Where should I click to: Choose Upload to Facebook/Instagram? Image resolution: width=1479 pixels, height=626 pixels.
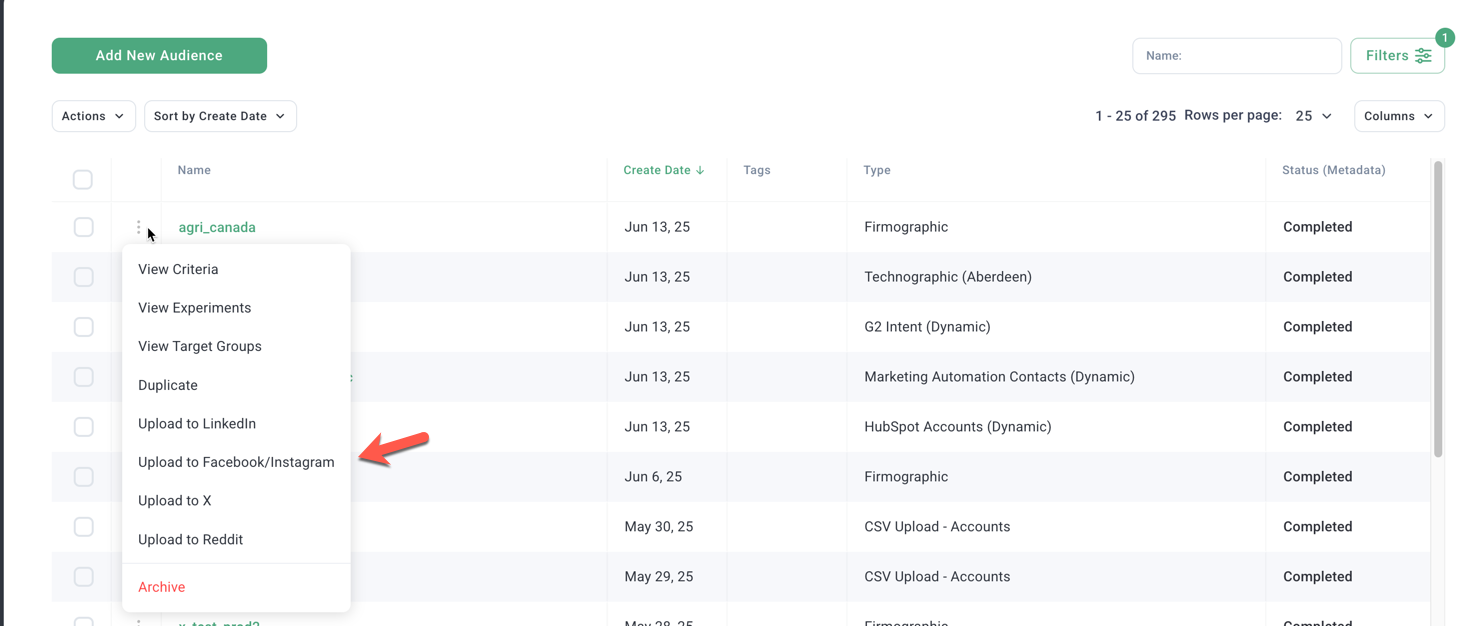coord(236,462)
